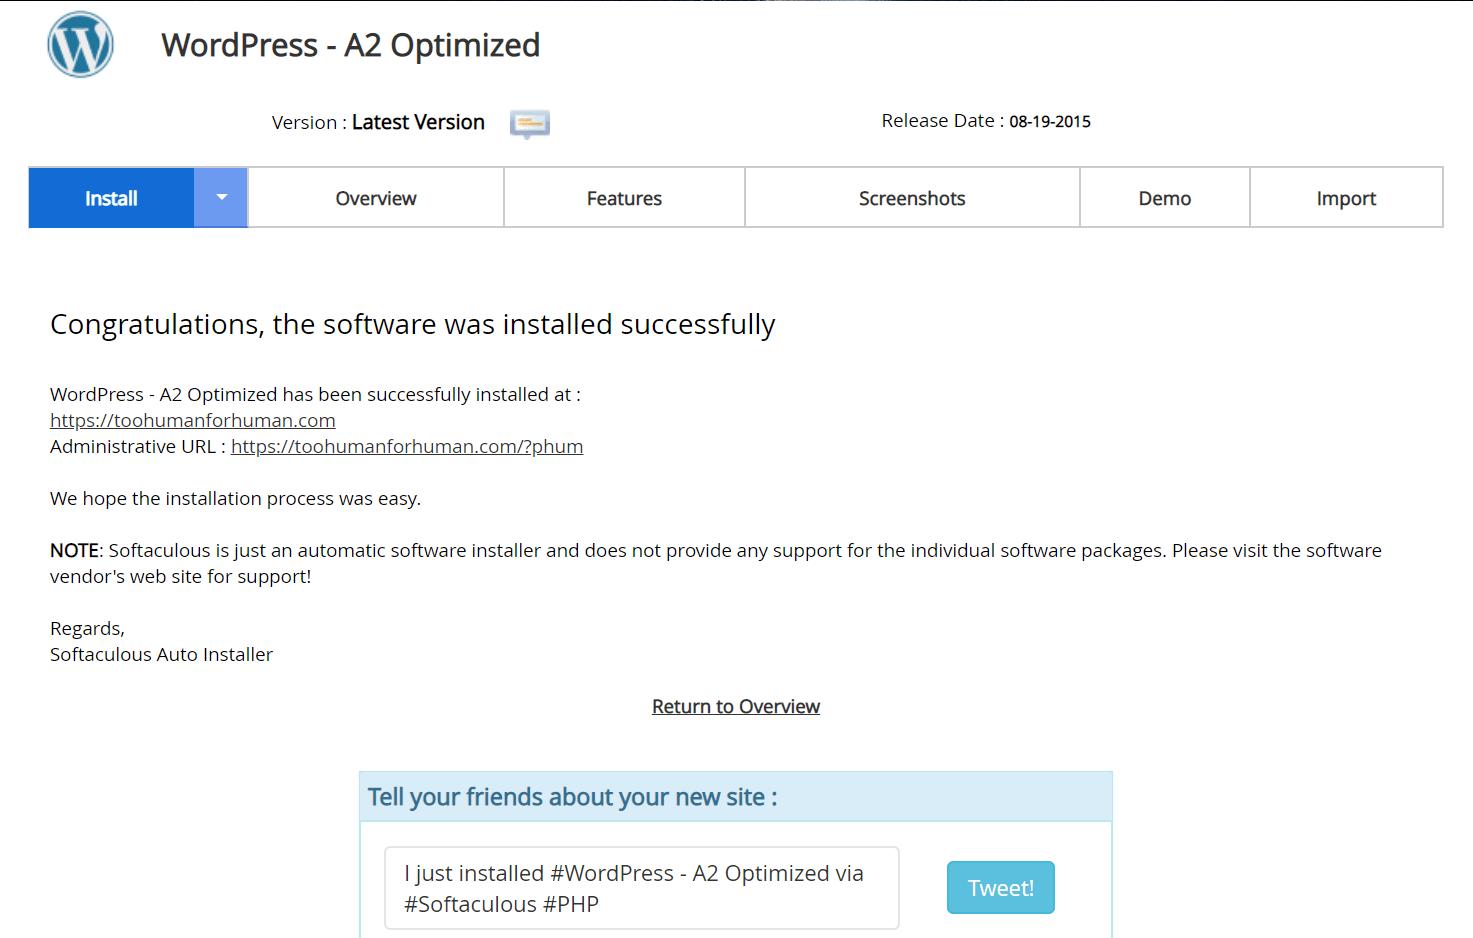The width and height of the screenshot is (1473, 938).
Task: Open the Administrative URL link
Action: coord(407,447)
